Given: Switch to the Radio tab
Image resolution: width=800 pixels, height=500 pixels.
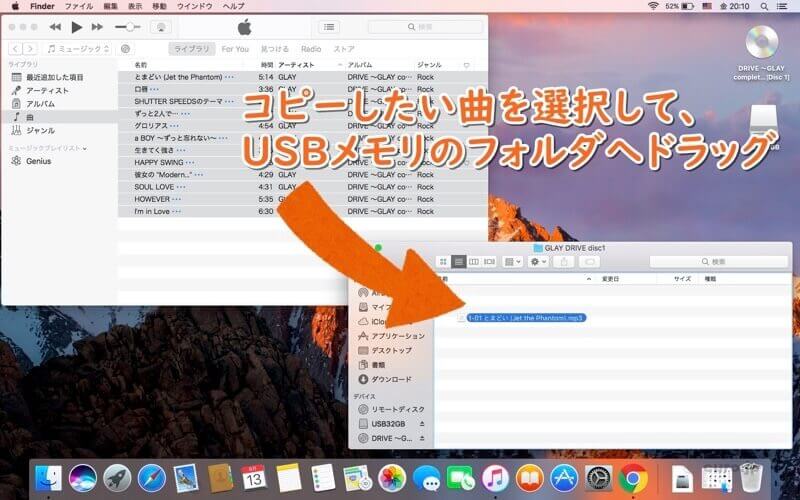Looking at the screenshot, I should (x=311, y=49).
